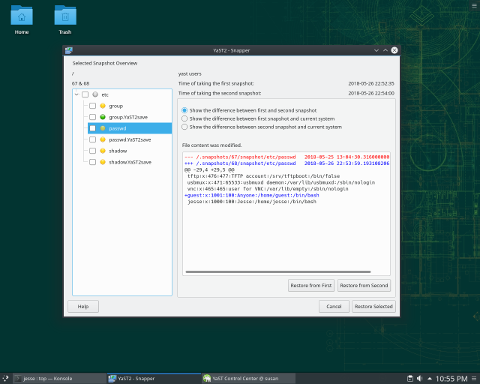Screen dimensions: 480x384
Task: Select difference between first snapshot and current system
Action: click(184, 119)
